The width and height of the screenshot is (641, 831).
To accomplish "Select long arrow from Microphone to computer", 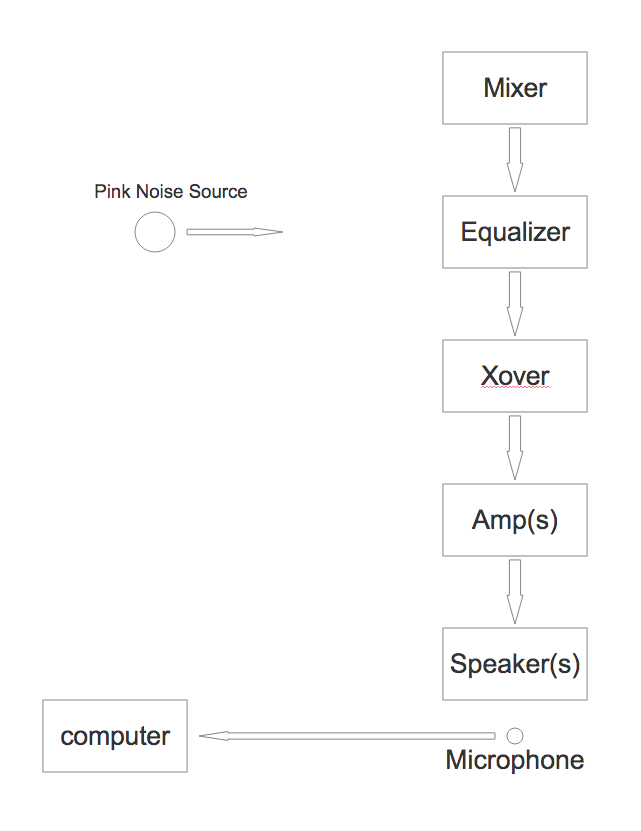I will point(347,736).
